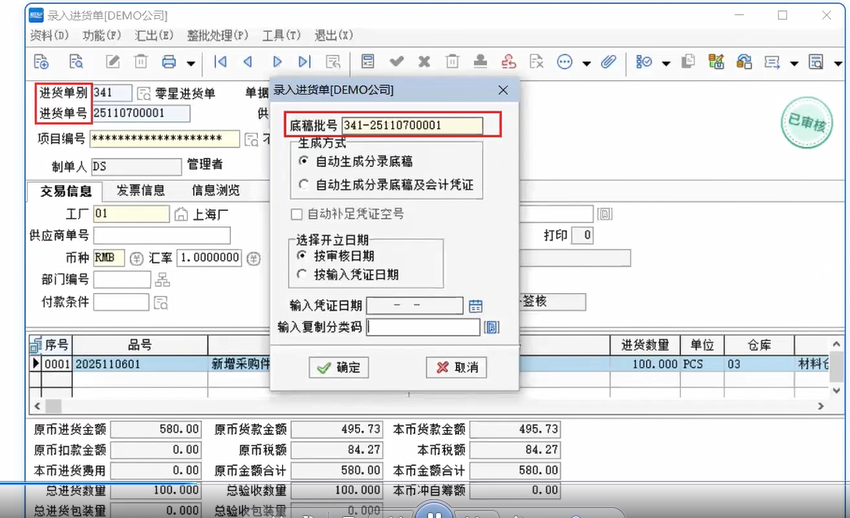
Task: Click the new document toolbar icon
Action: point(41,62)
